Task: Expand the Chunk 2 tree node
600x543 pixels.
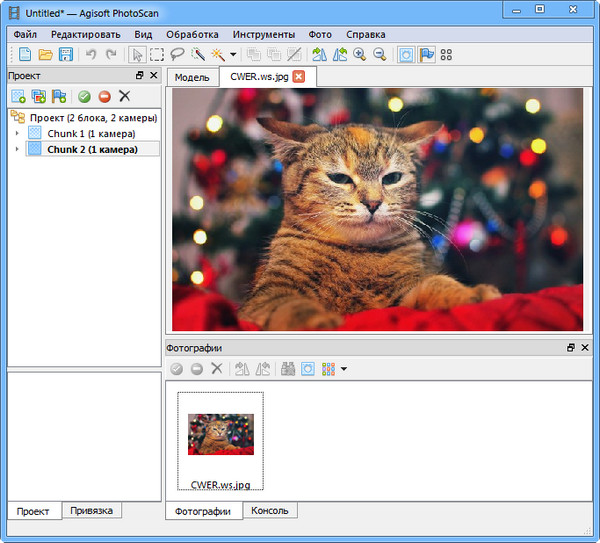Action: tap(17, 149)
